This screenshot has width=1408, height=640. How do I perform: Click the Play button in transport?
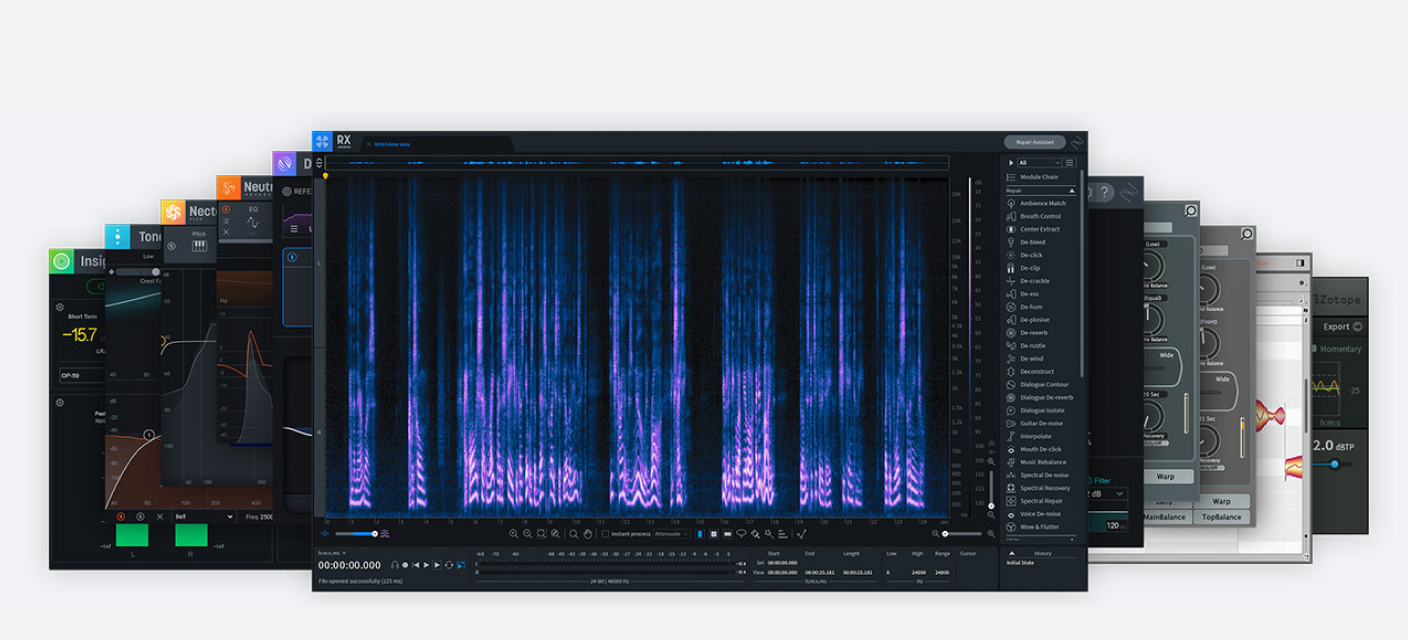coord(426,565)
